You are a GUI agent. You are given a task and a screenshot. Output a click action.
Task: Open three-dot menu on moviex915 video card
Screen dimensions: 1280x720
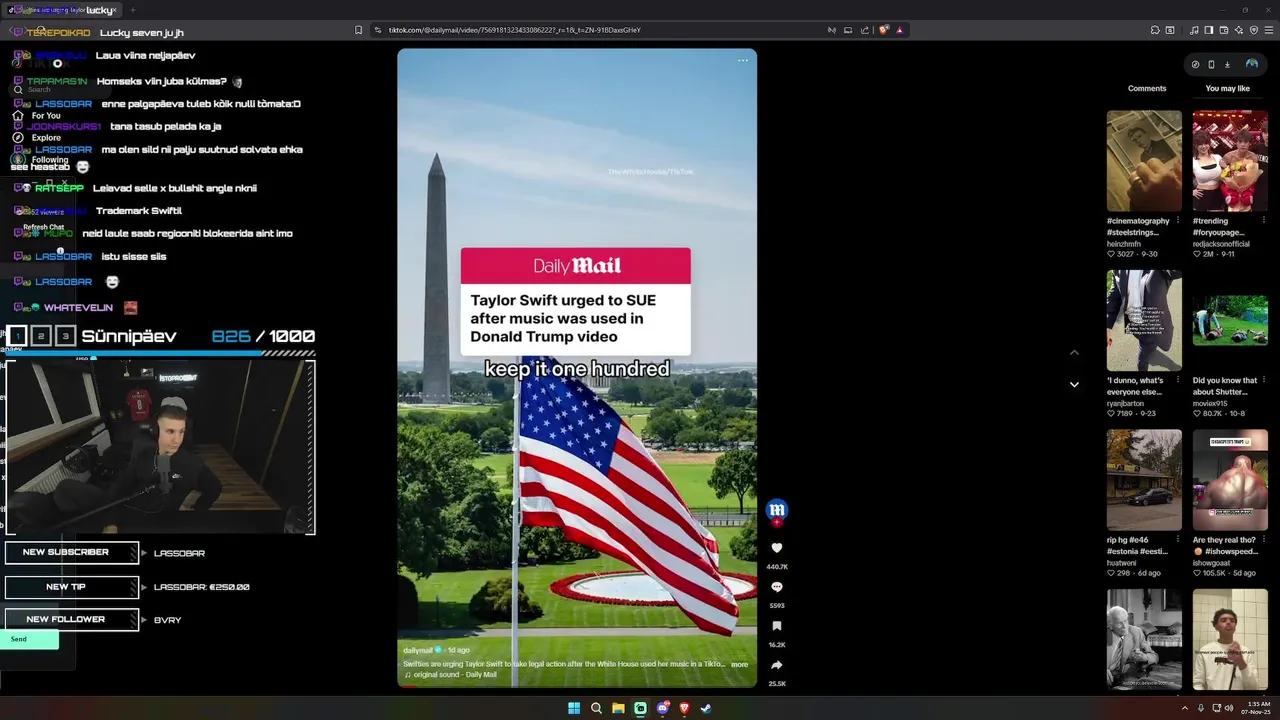click(1264, 381)
